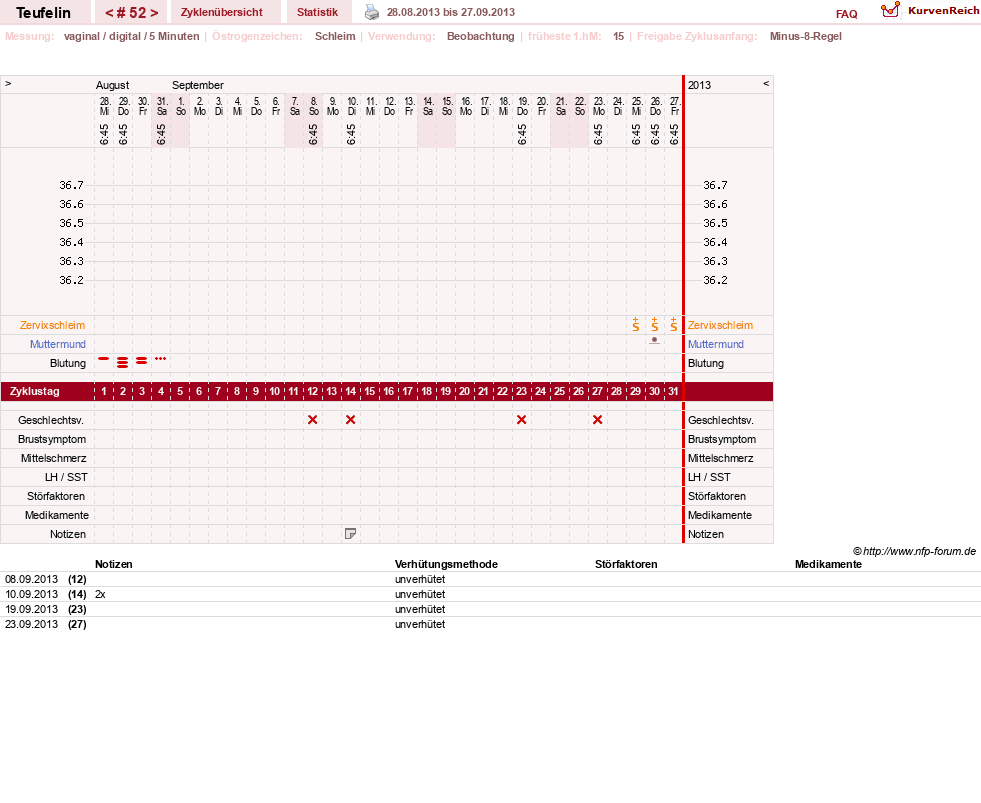
Task: Click the Störfaktoren column header in notes table
Action: [x=626, y=564]
